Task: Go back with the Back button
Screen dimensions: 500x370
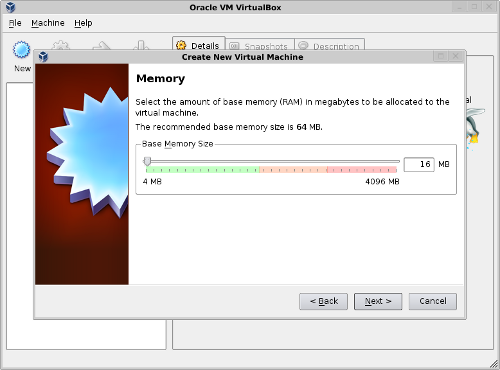Action: pyautogui.click(x=323, y=301)
